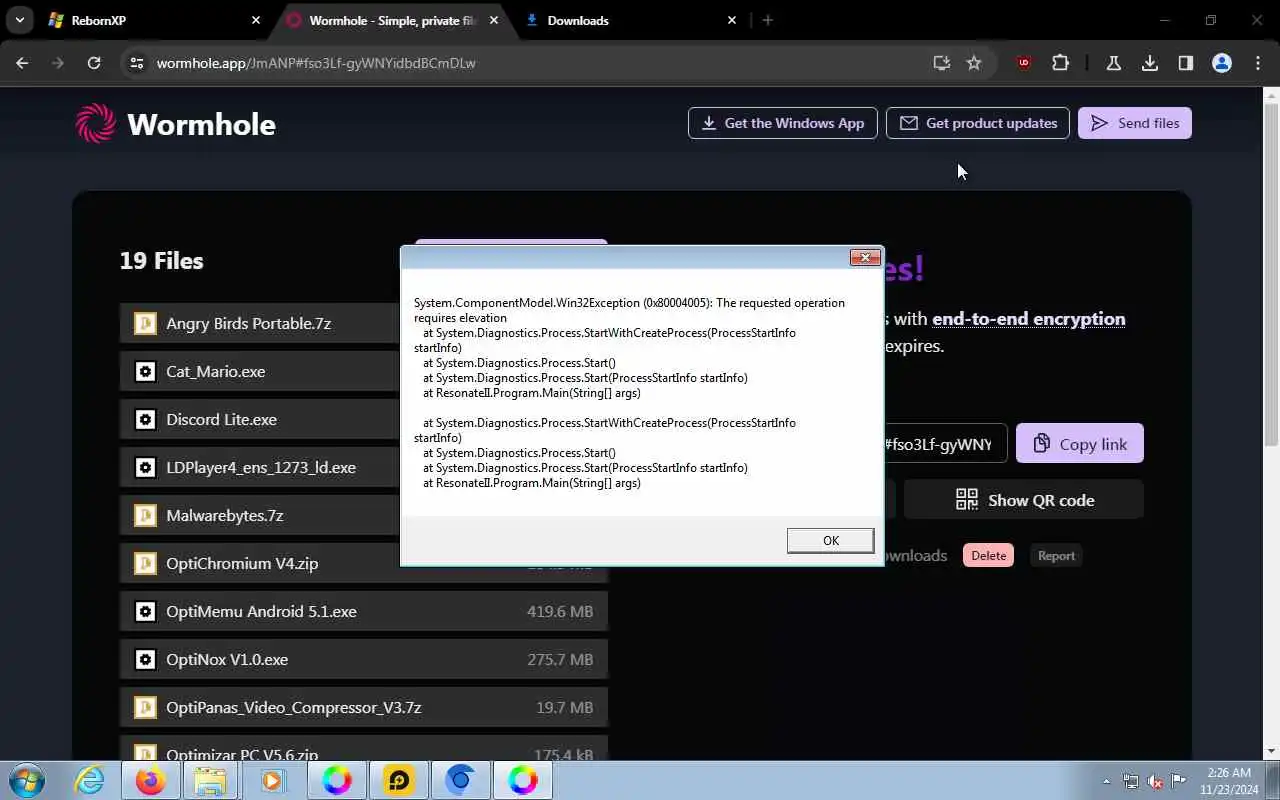Toggle the browser side panel
Image resolution: width=1280 pixels, height=800 pixels.
1186,63
